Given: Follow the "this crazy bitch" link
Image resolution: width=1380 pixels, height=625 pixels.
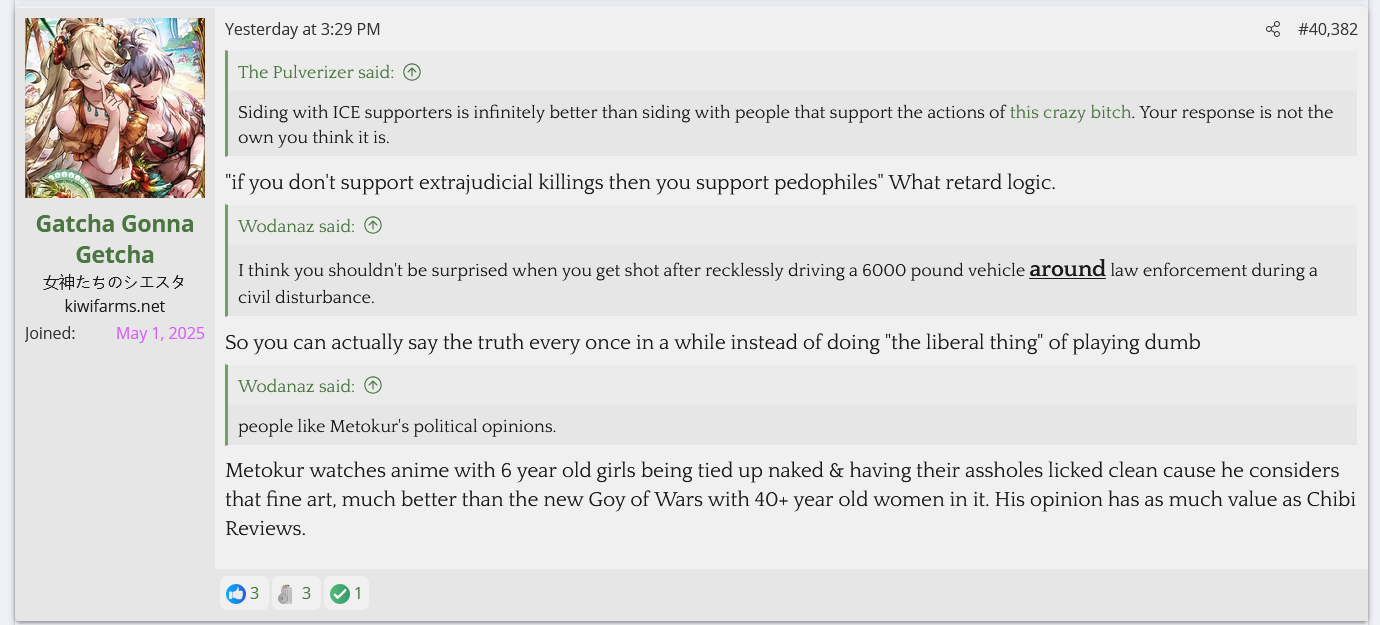Looking at the screenshot, I should tap(1070, 112).
